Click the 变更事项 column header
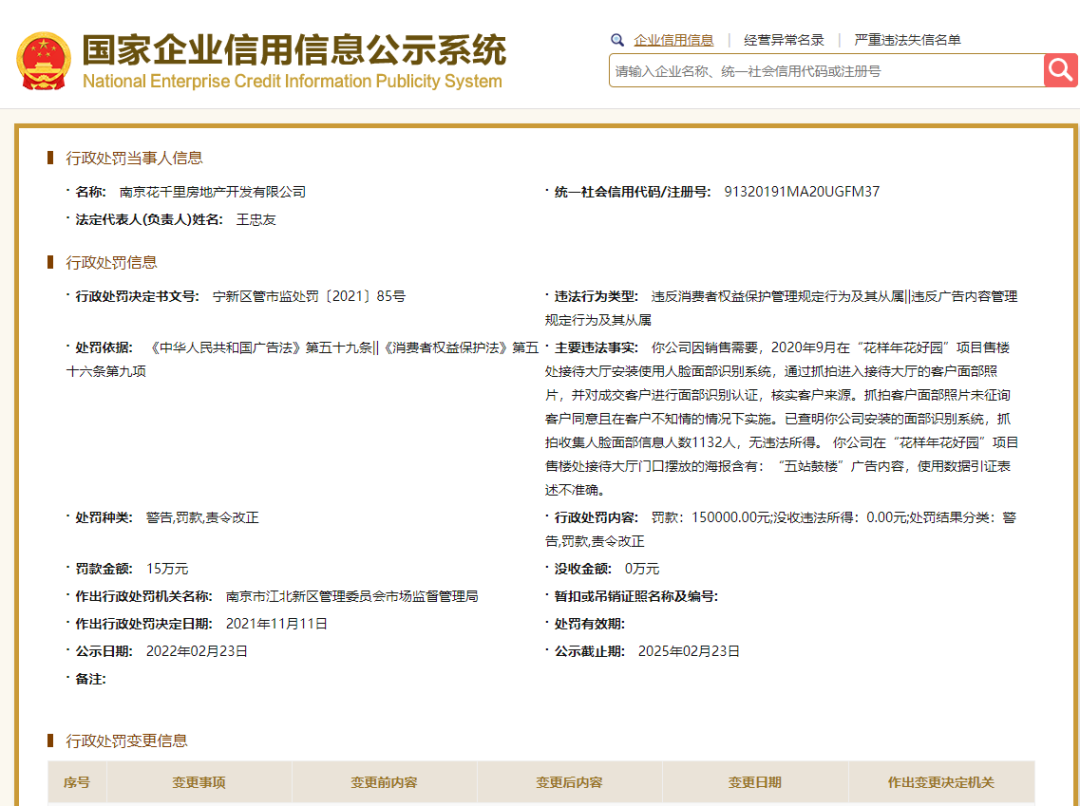 point(198,782)
